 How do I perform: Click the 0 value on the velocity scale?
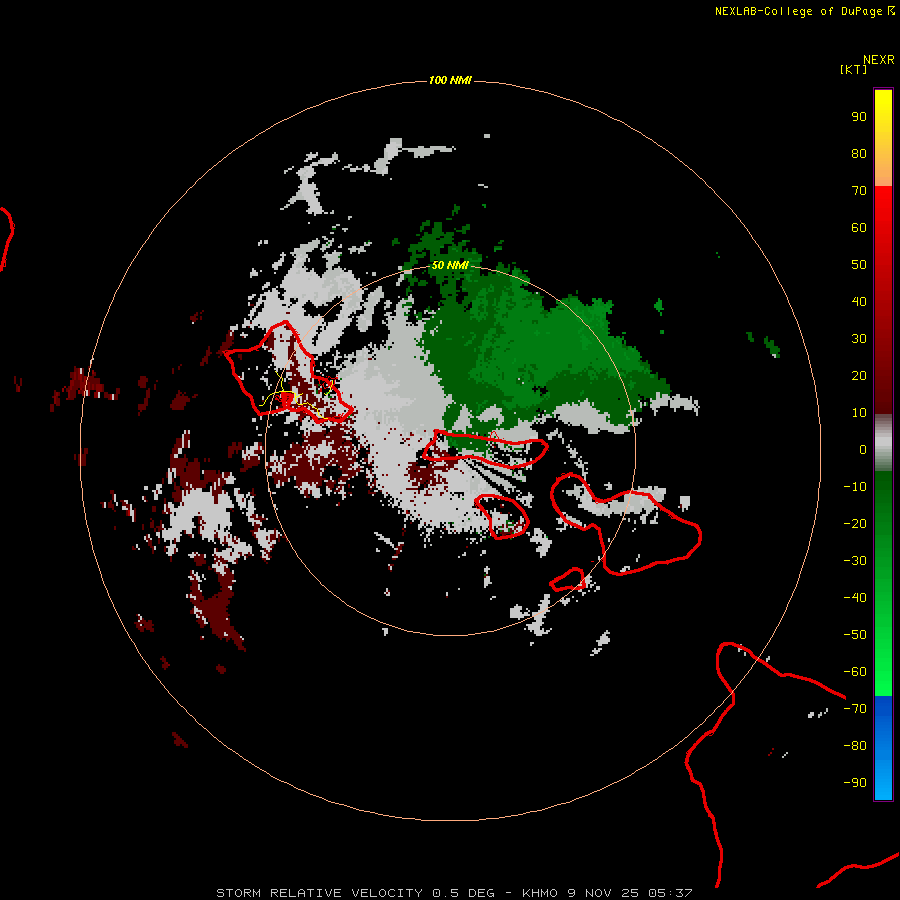pyautogui.click(x=863, y=450)
